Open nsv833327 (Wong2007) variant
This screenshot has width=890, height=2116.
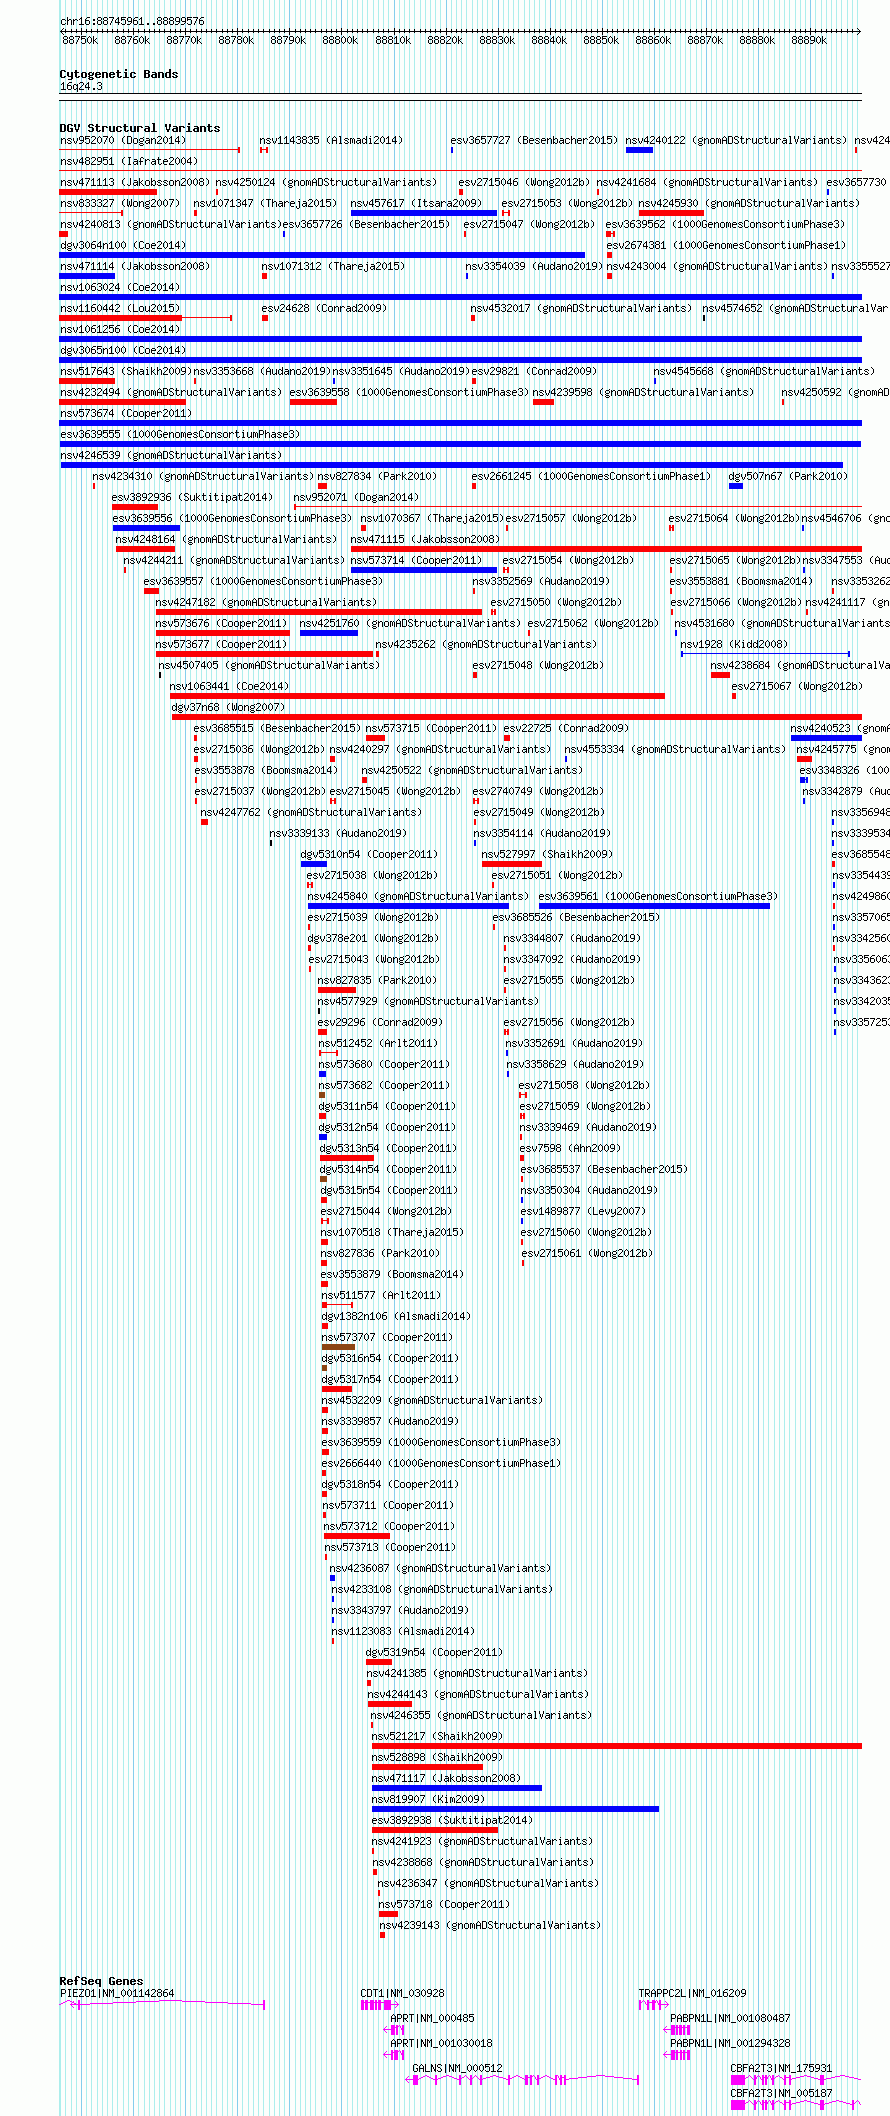pos(119,203)
